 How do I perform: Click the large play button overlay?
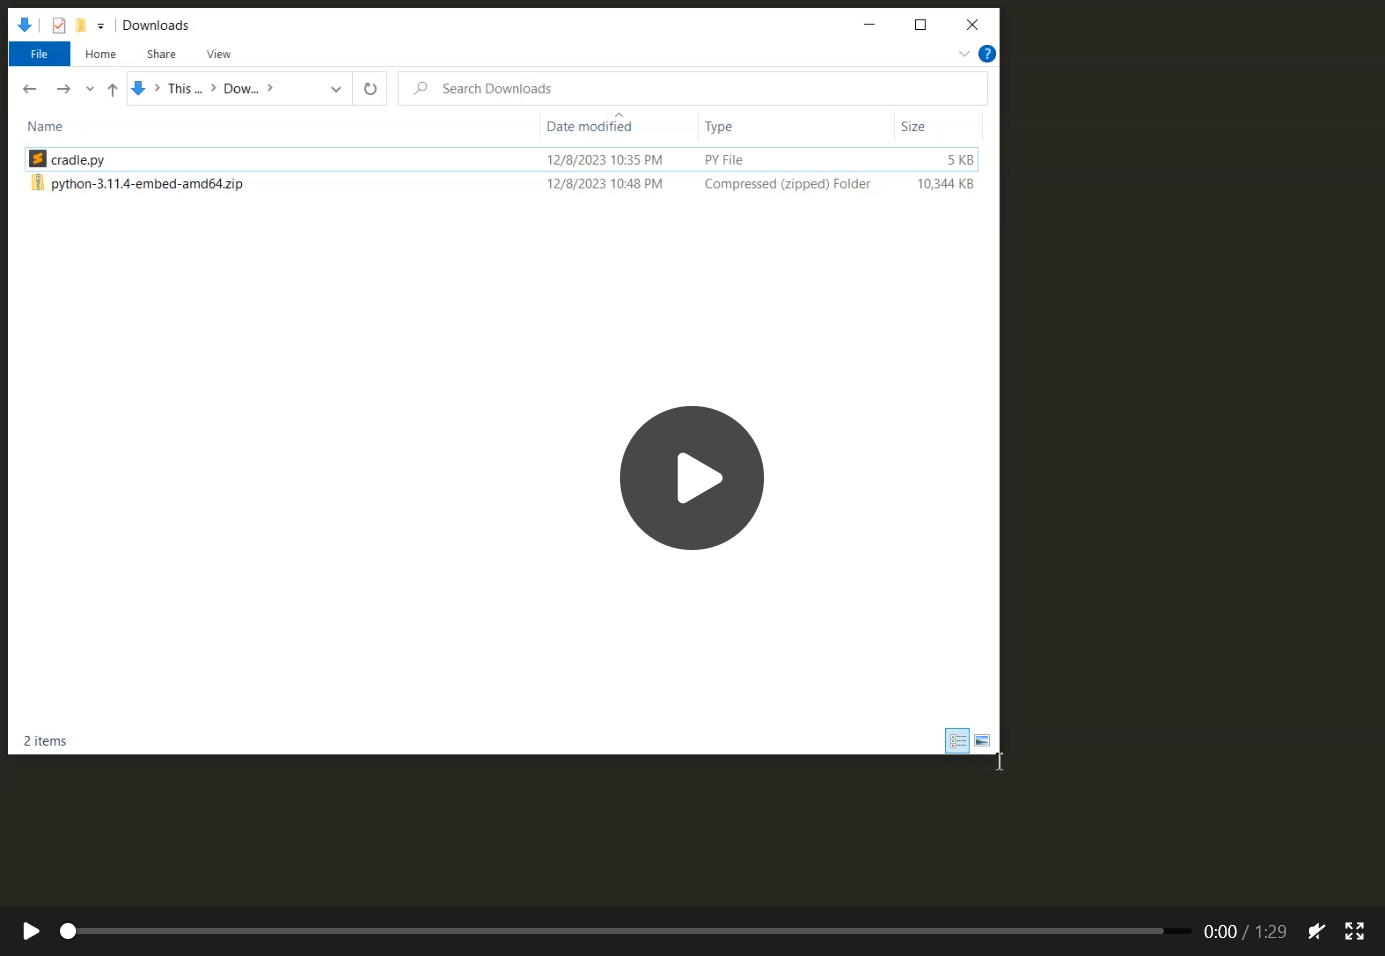tap(691, 478)
